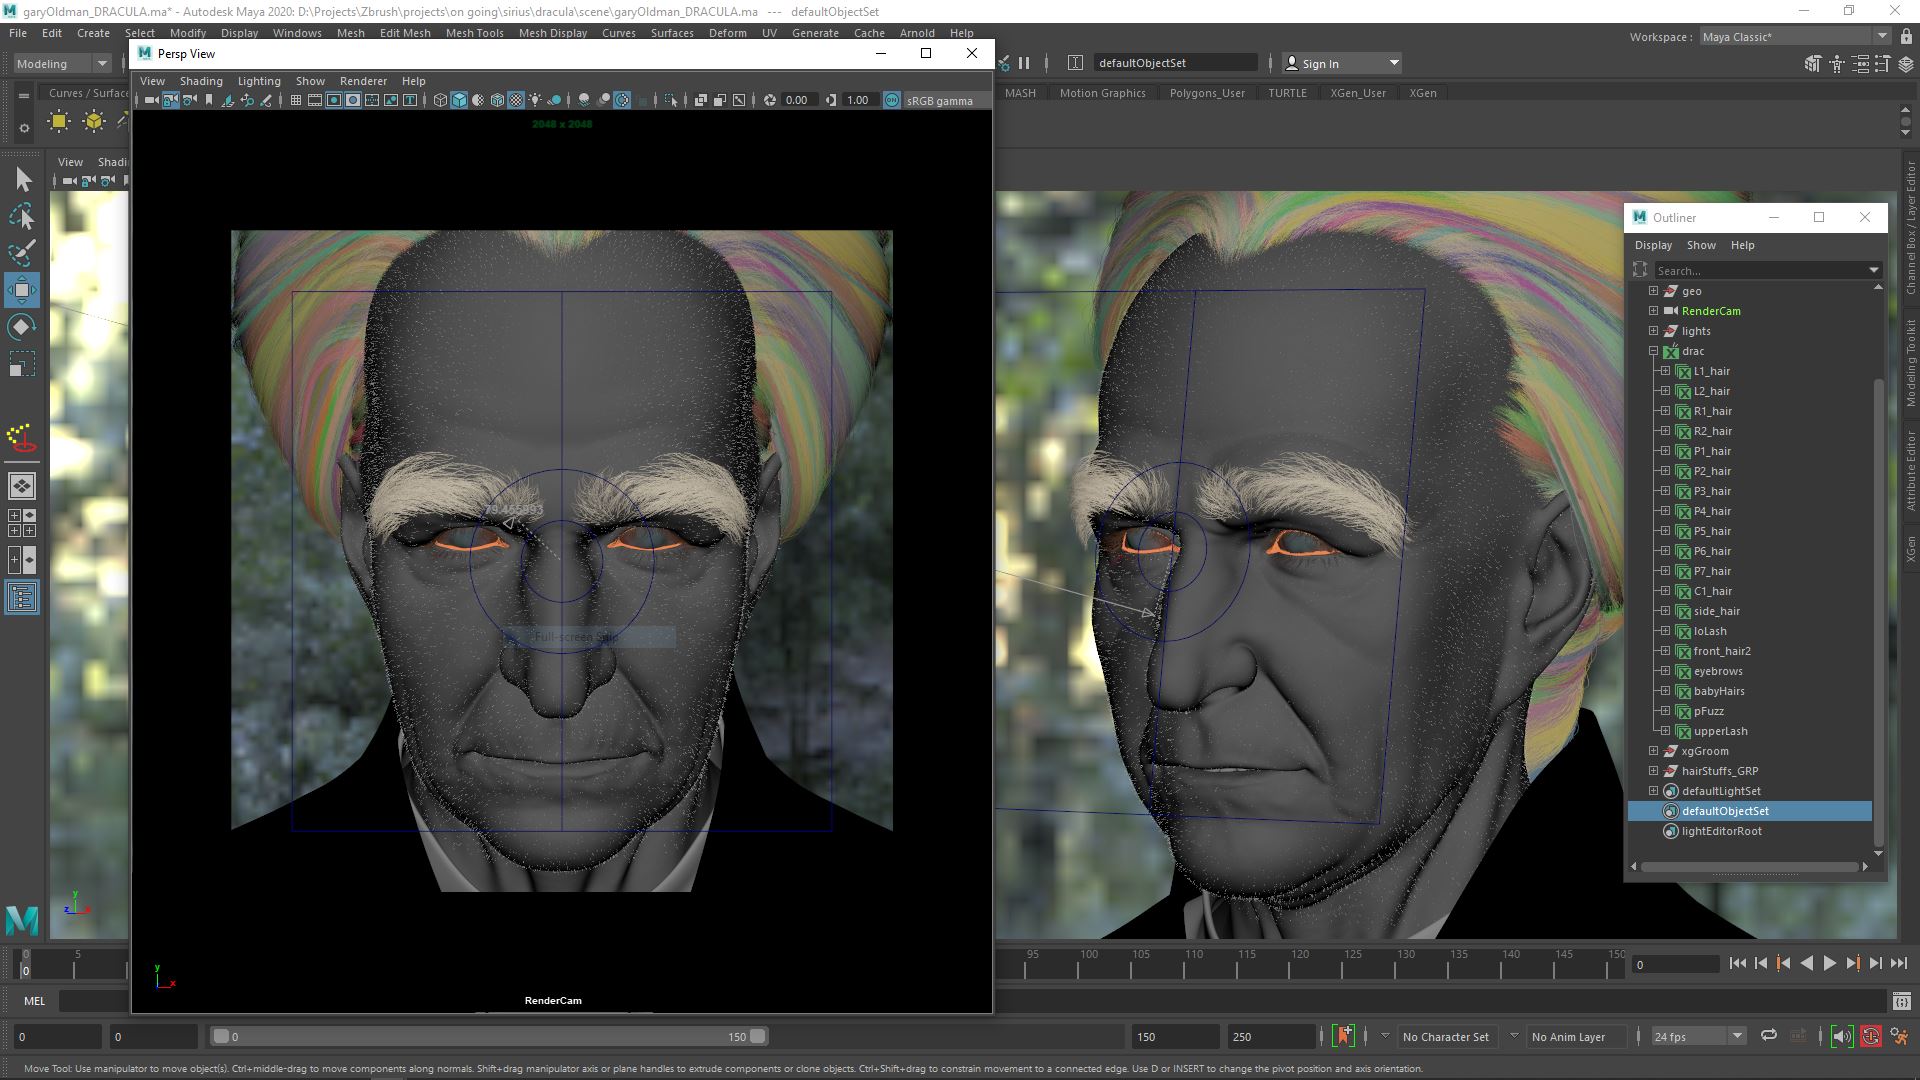The height and width of the screenshot is (1080, 1920).
Task: Open the Outliner search options arrow
Action: [1874, 270]
